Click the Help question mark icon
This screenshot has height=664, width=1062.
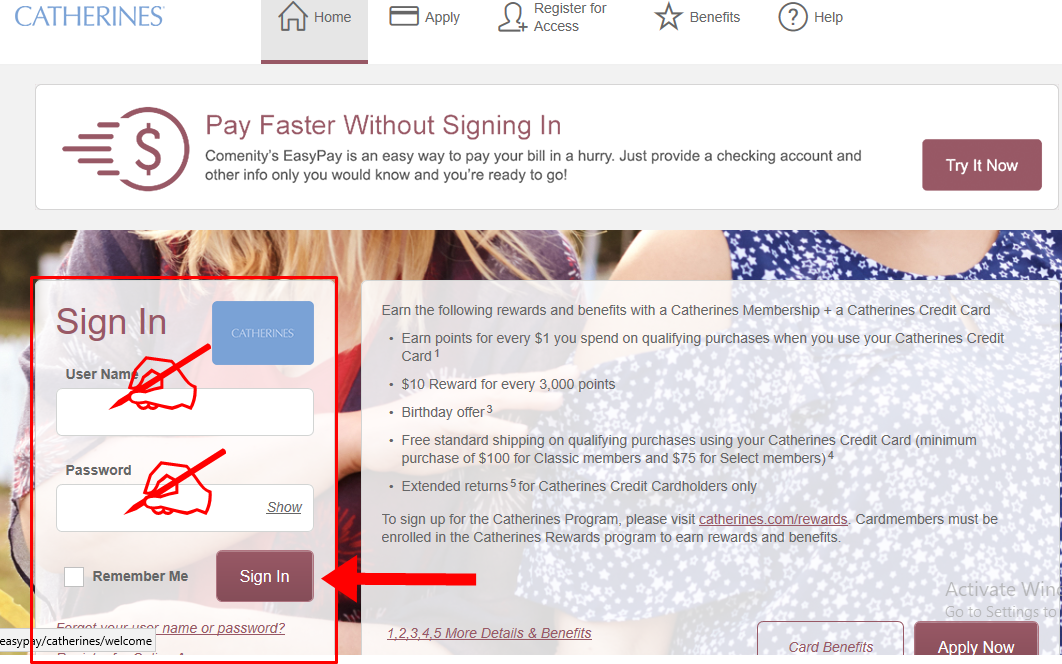pos(793,17)
